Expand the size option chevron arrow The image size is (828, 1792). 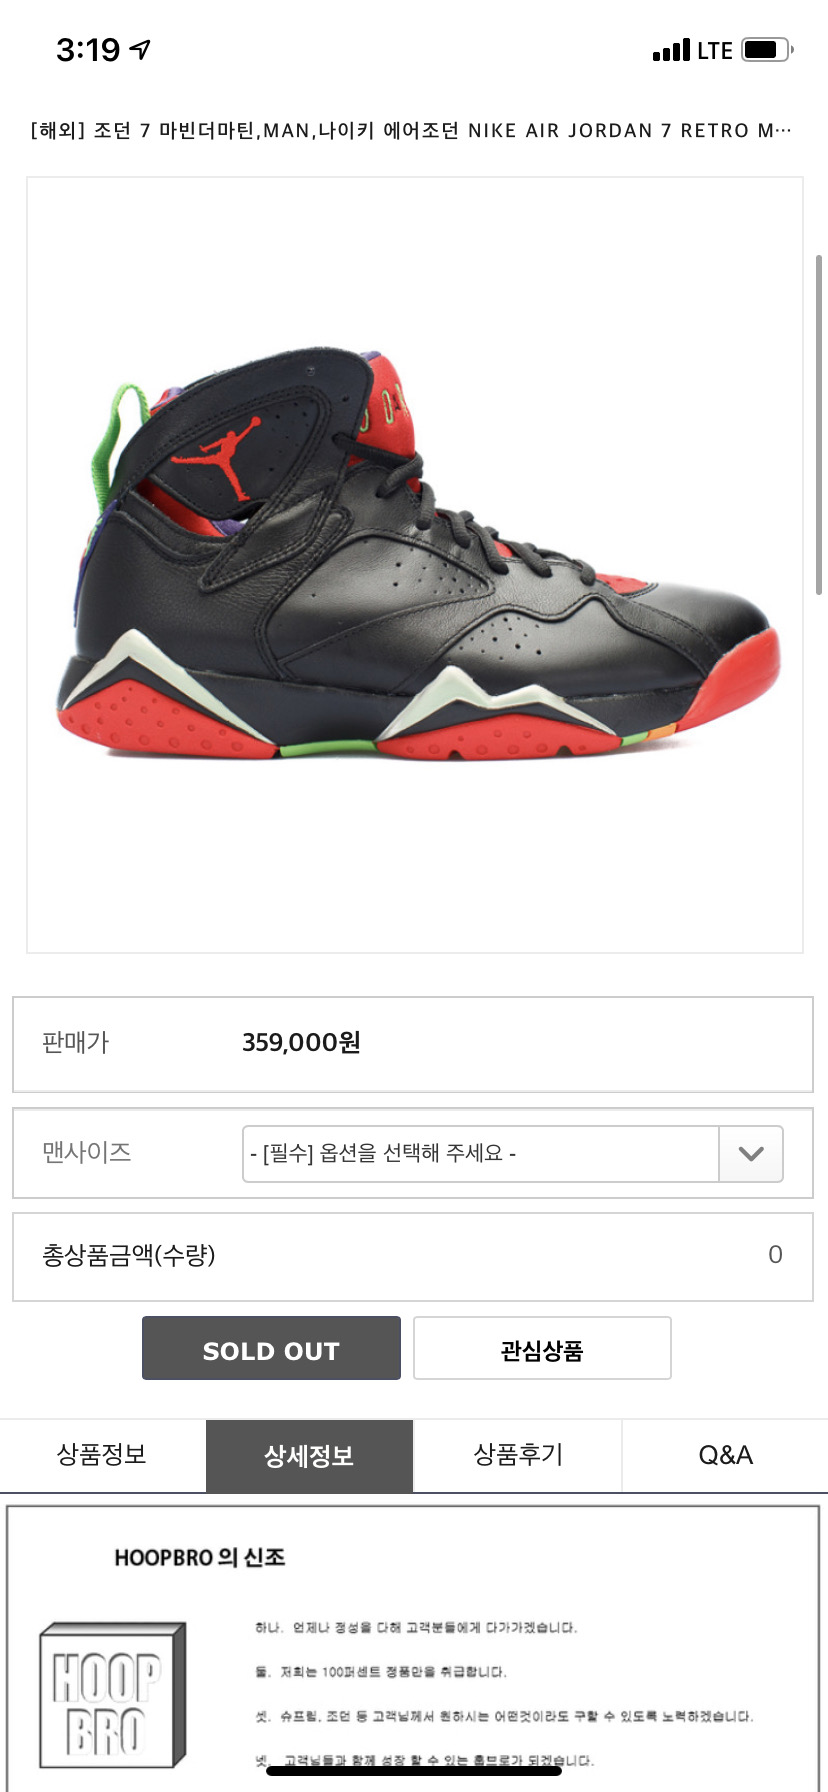pyautogui.click(x=751, y=1153)
